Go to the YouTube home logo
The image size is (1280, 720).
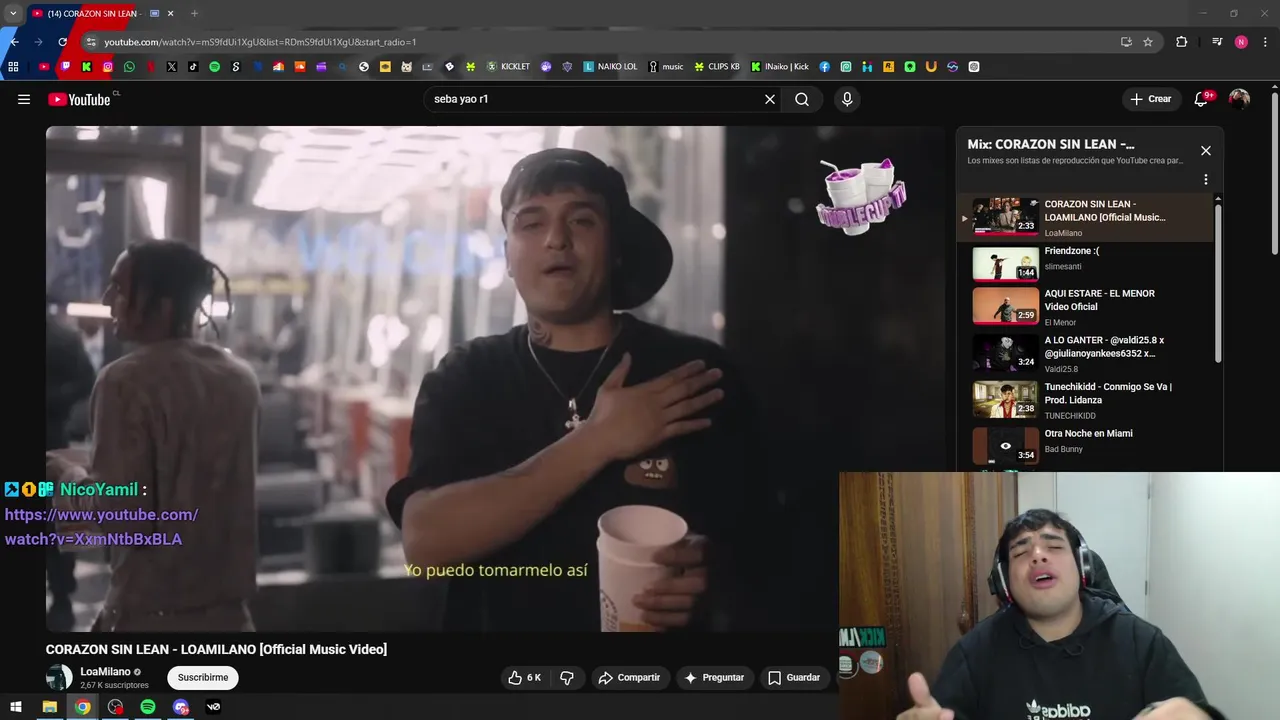tap(79, 99)
